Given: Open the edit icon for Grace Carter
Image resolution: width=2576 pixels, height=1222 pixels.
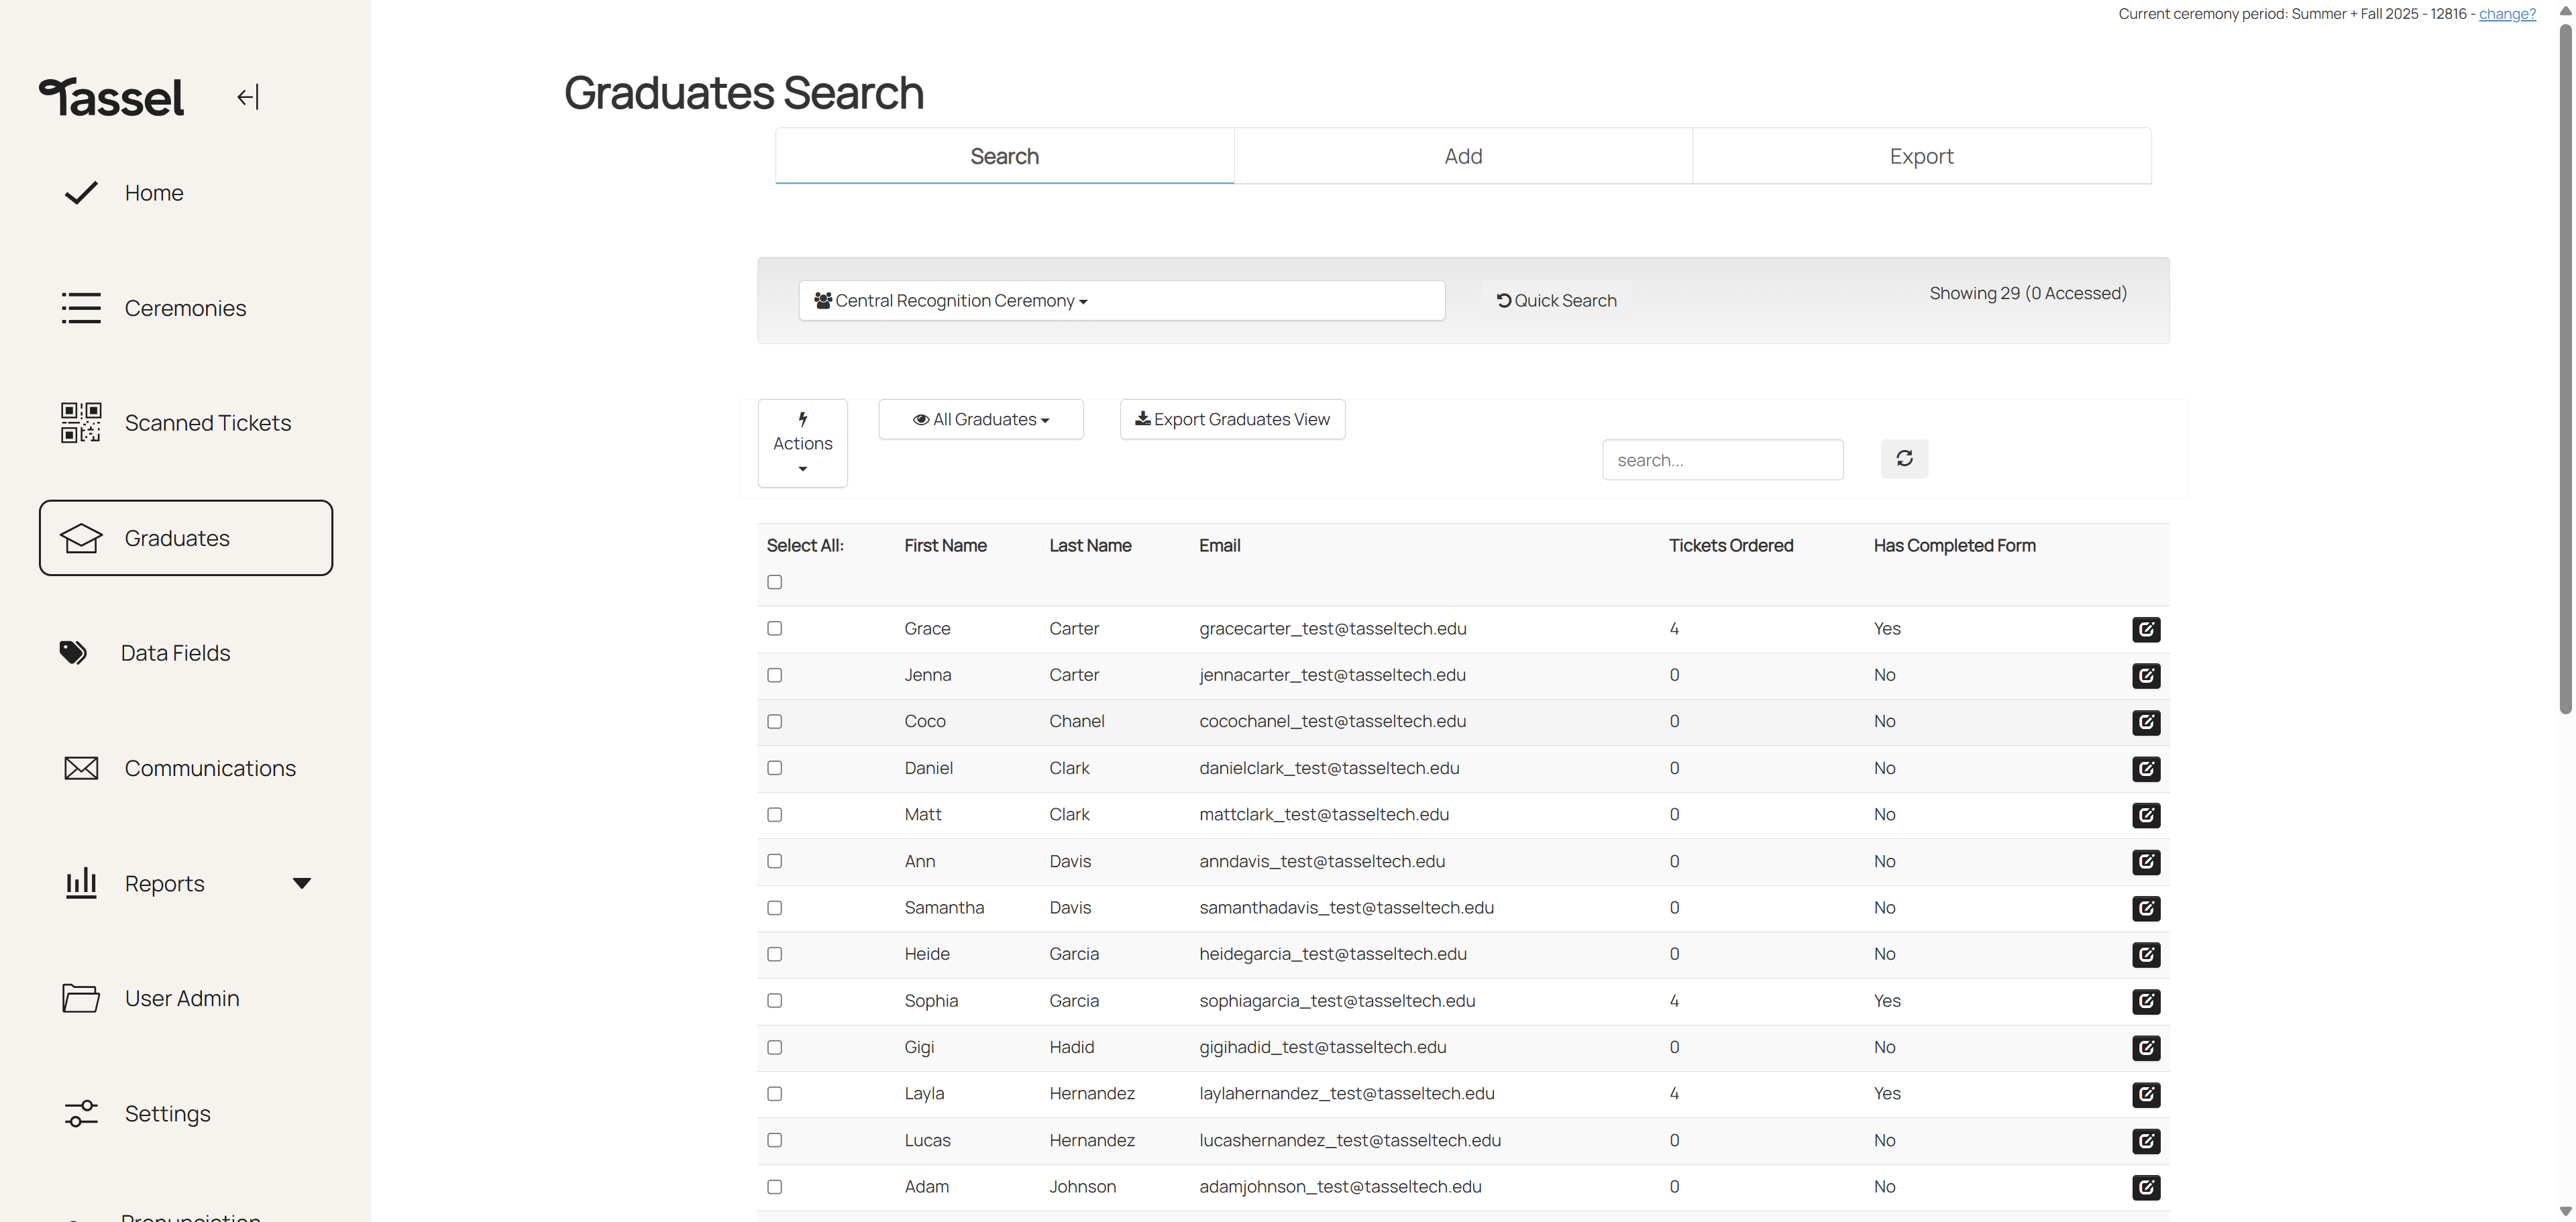Looking at the screenshot, I should (x=2146, y=629).
